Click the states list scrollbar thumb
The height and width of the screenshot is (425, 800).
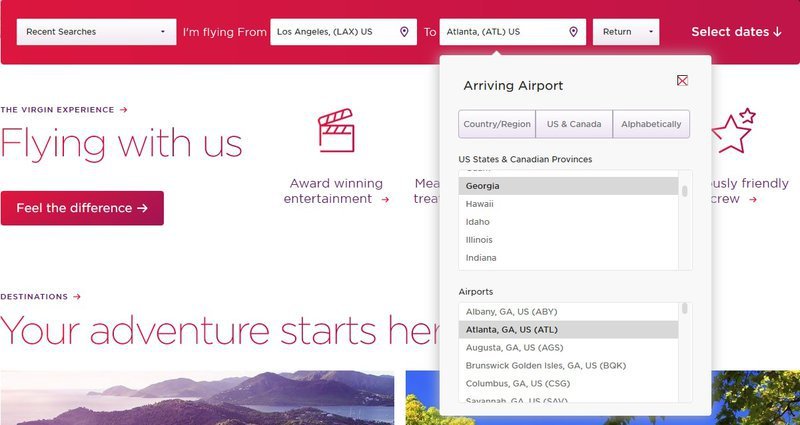pyautogui.click(x=685, y=191)
